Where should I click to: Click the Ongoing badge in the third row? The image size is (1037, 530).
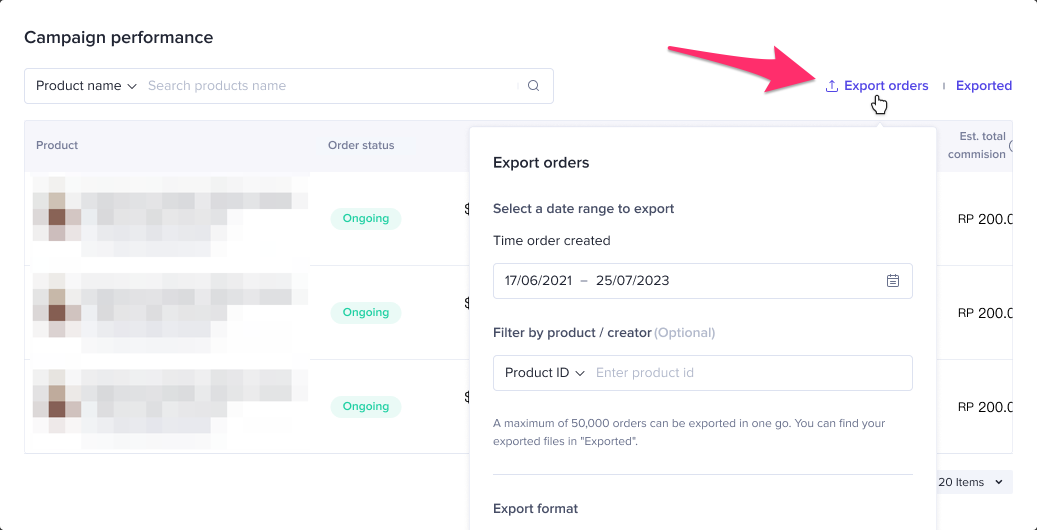point(366,407)
